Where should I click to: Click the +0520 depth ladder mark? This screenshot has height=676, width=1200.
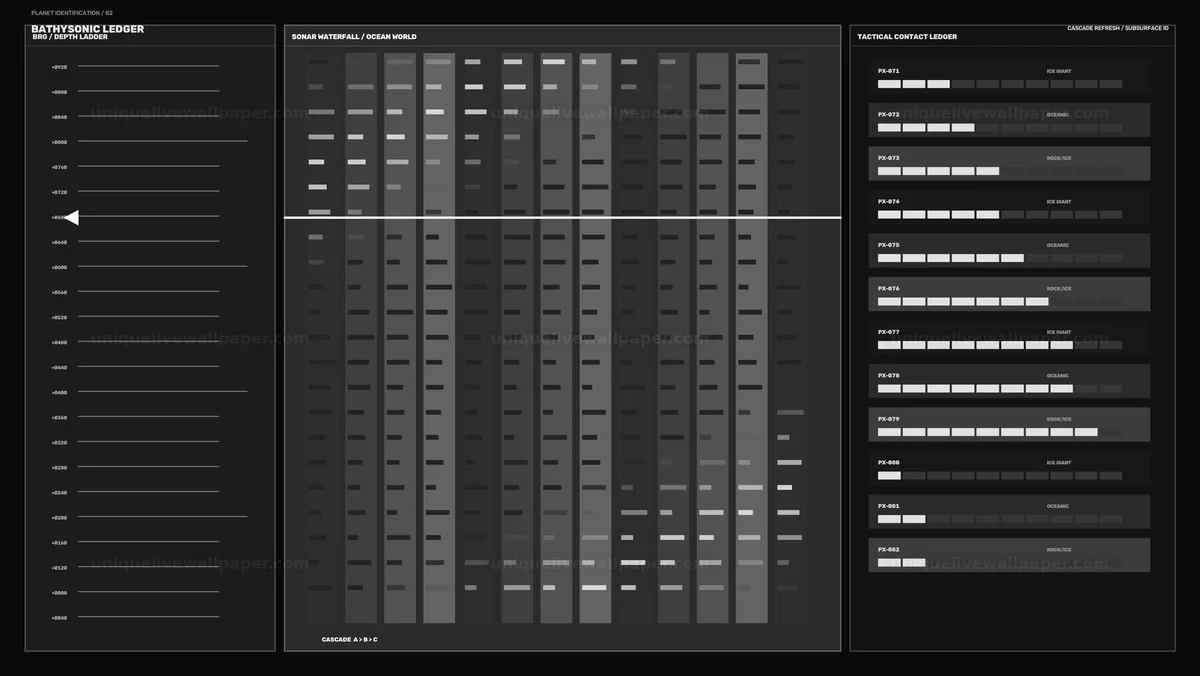click(59, 317)
